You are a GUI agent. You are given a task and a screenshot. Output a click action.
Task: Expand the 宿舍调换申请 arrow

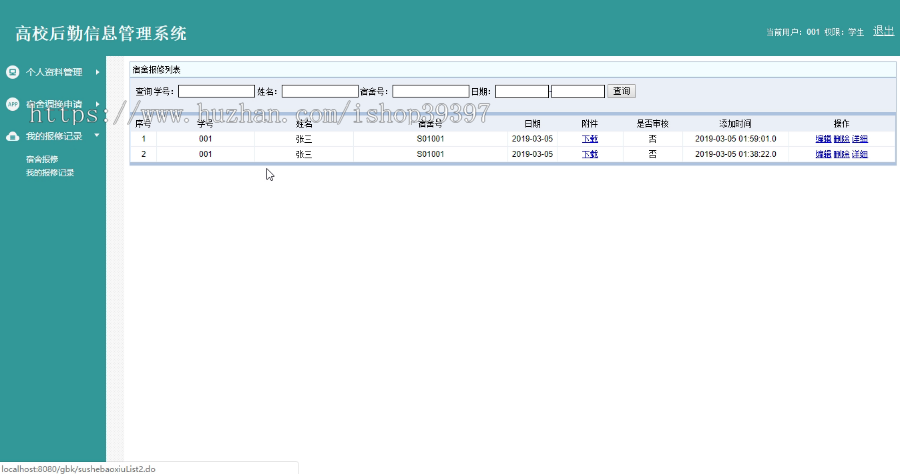pos(98,104)
